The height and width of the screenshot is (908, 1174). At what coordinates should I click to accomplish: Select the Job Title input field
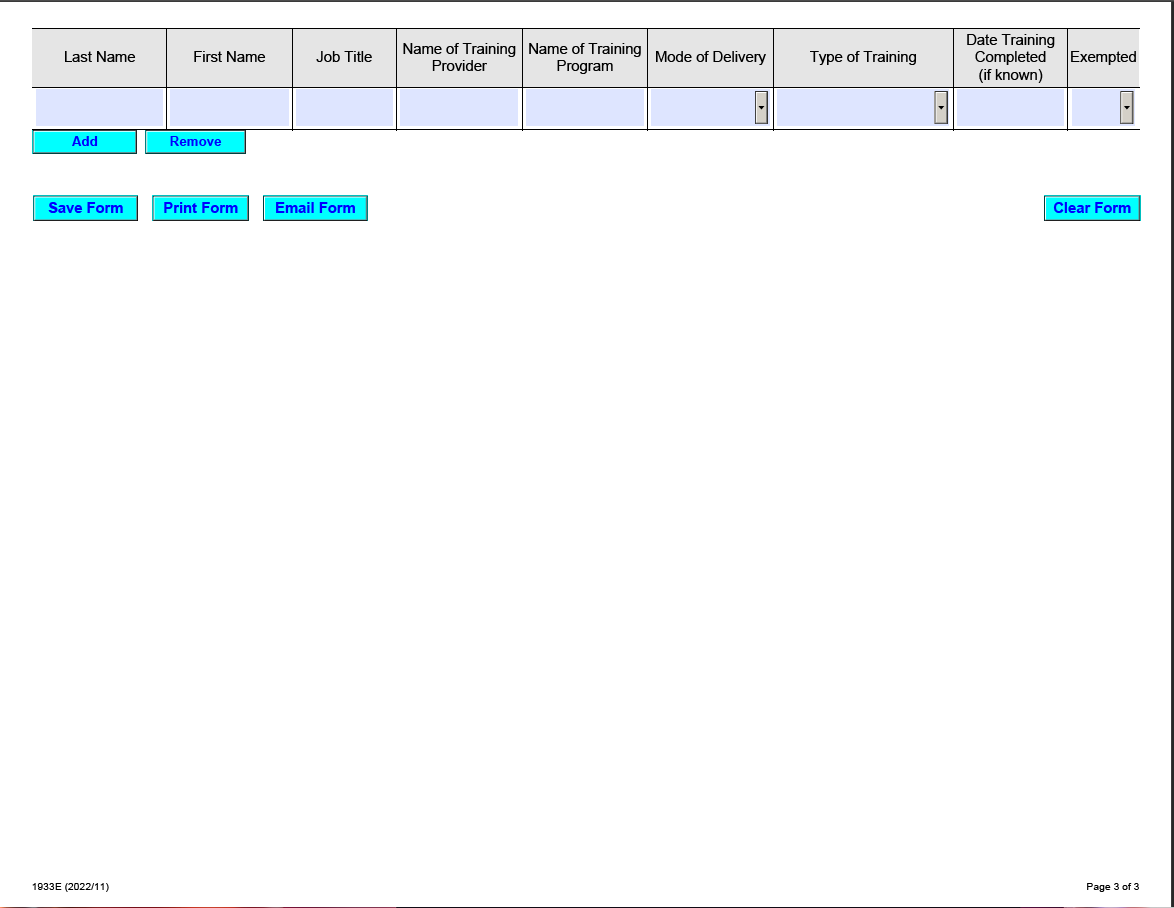coord(344,106)
